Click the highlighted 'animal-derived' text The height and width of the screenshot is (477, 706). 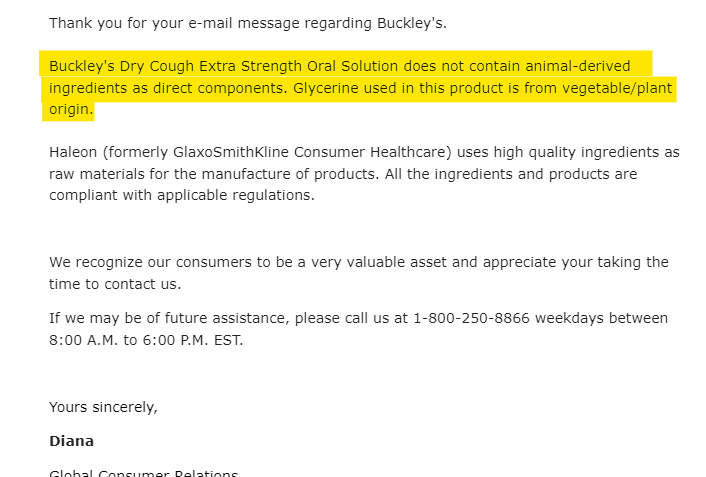pos(579,66)
